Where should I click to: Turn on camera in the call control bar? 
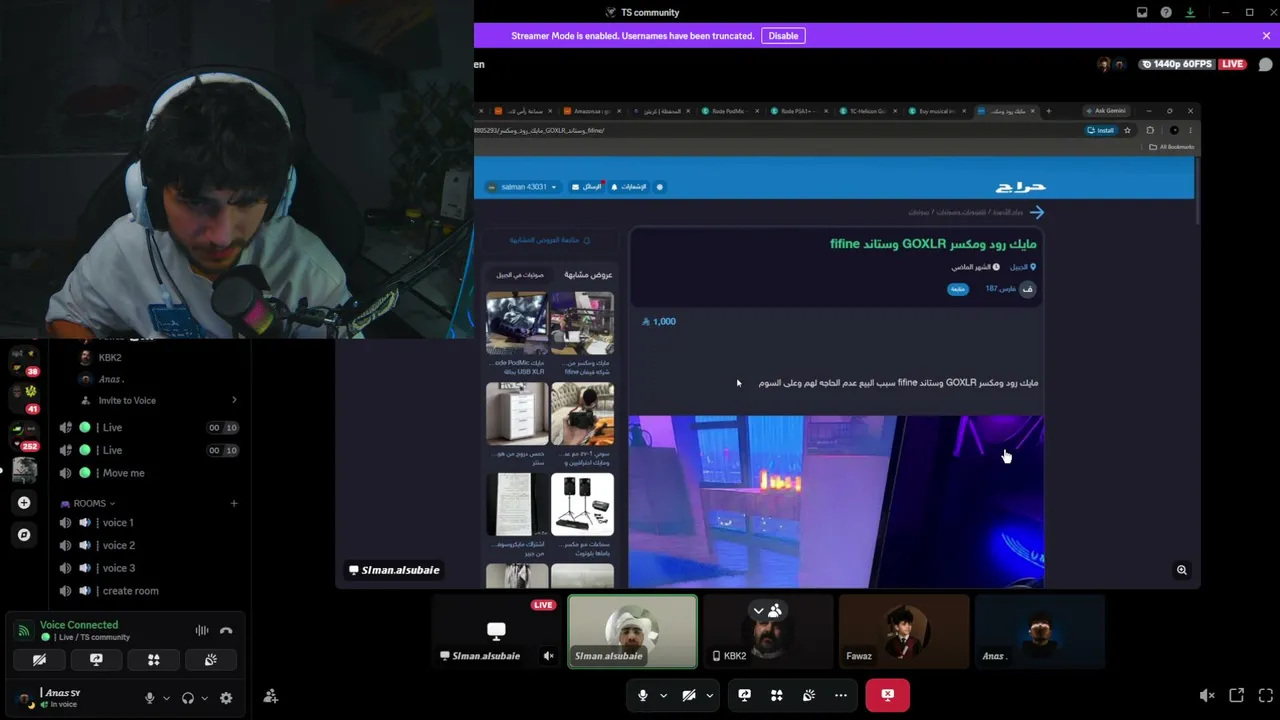point(689,695)
